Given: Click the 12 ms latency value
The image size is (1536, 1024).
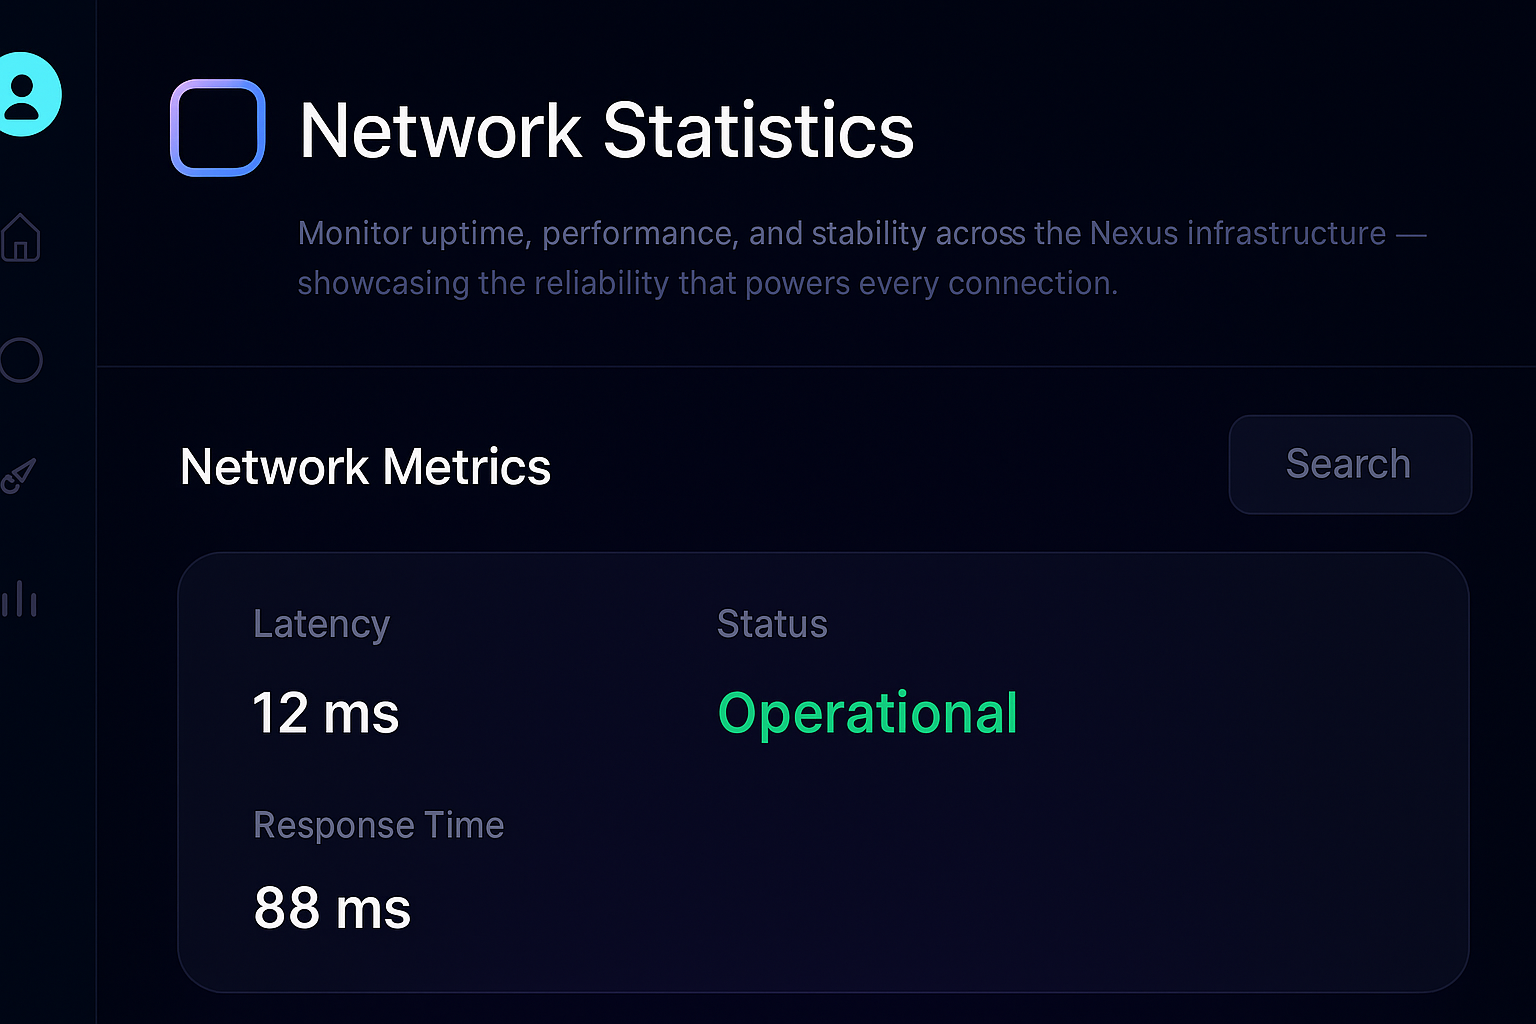Looking at the screenshot, I should click(326, 713).
